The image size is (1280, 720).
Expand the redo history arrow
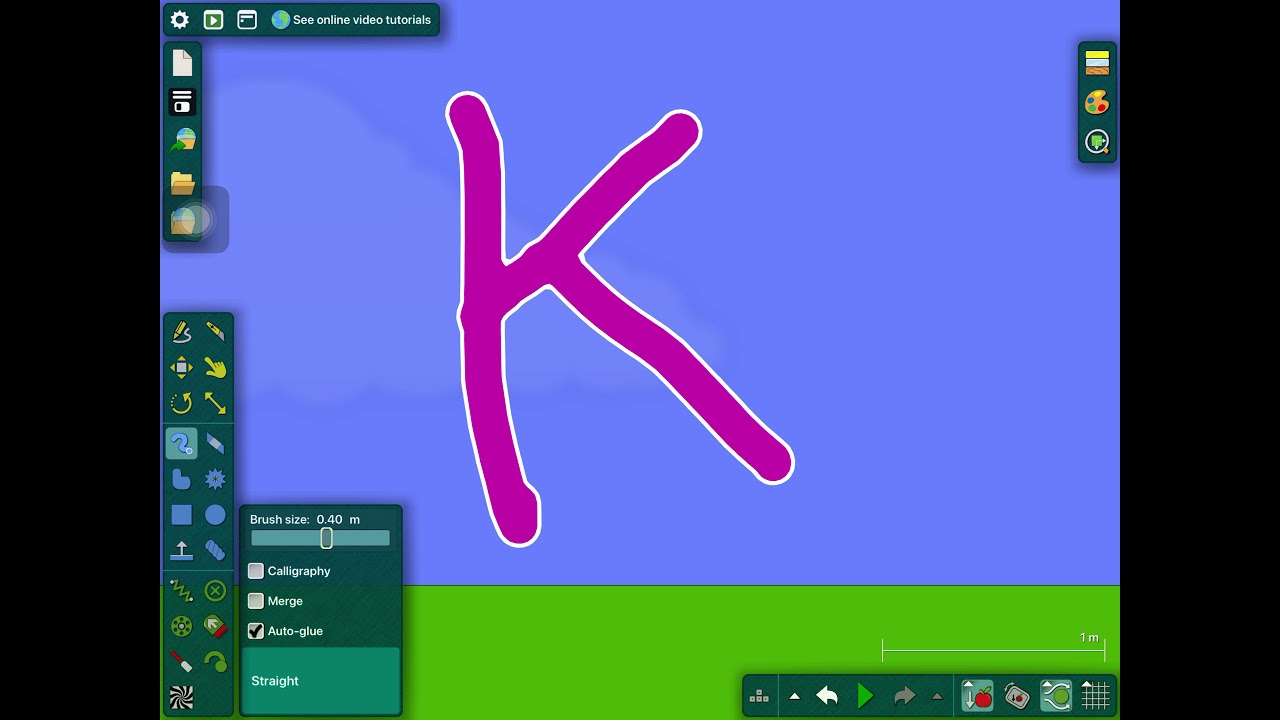tap(937, 696)
